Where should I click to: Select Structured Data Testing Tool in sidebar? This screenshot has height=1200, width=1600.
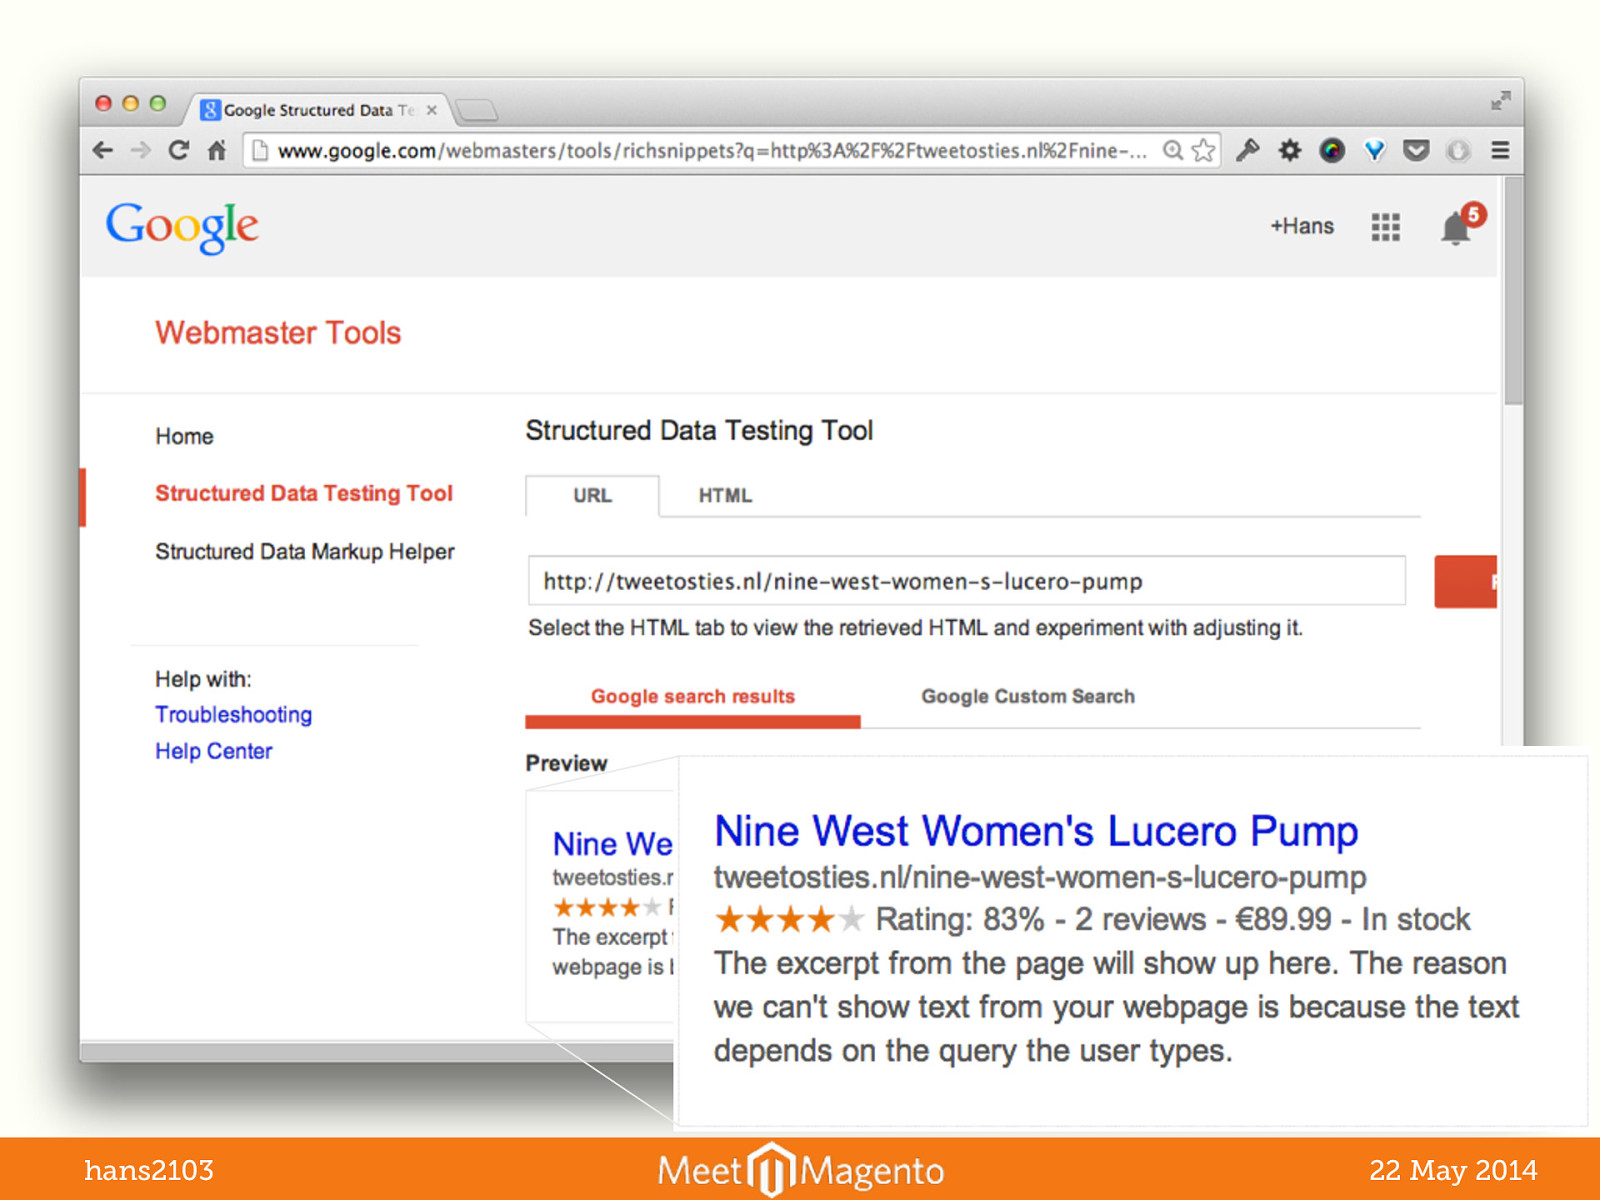tap(304, 493)
